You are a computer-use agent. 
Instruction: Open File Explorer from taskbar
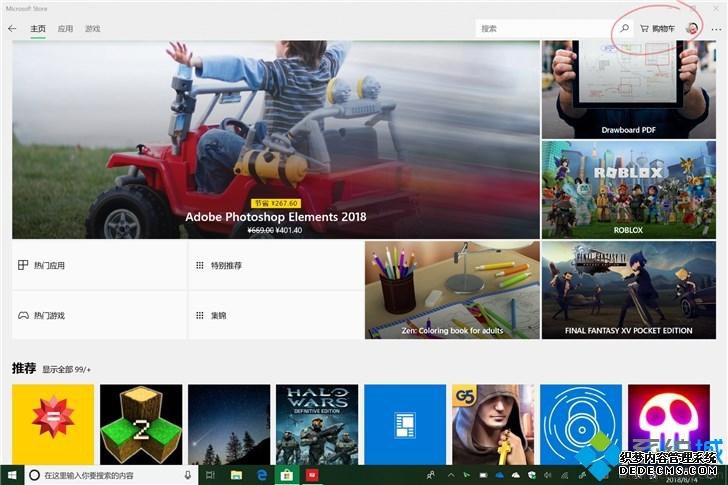(x=236, y=475)
